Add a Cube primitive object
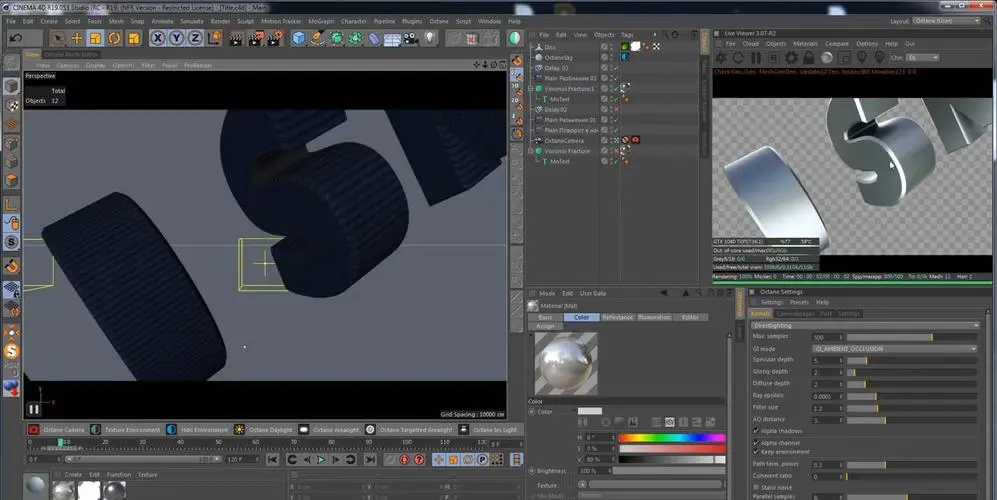This screenshot has height=500, width=997. pos(299,38)
